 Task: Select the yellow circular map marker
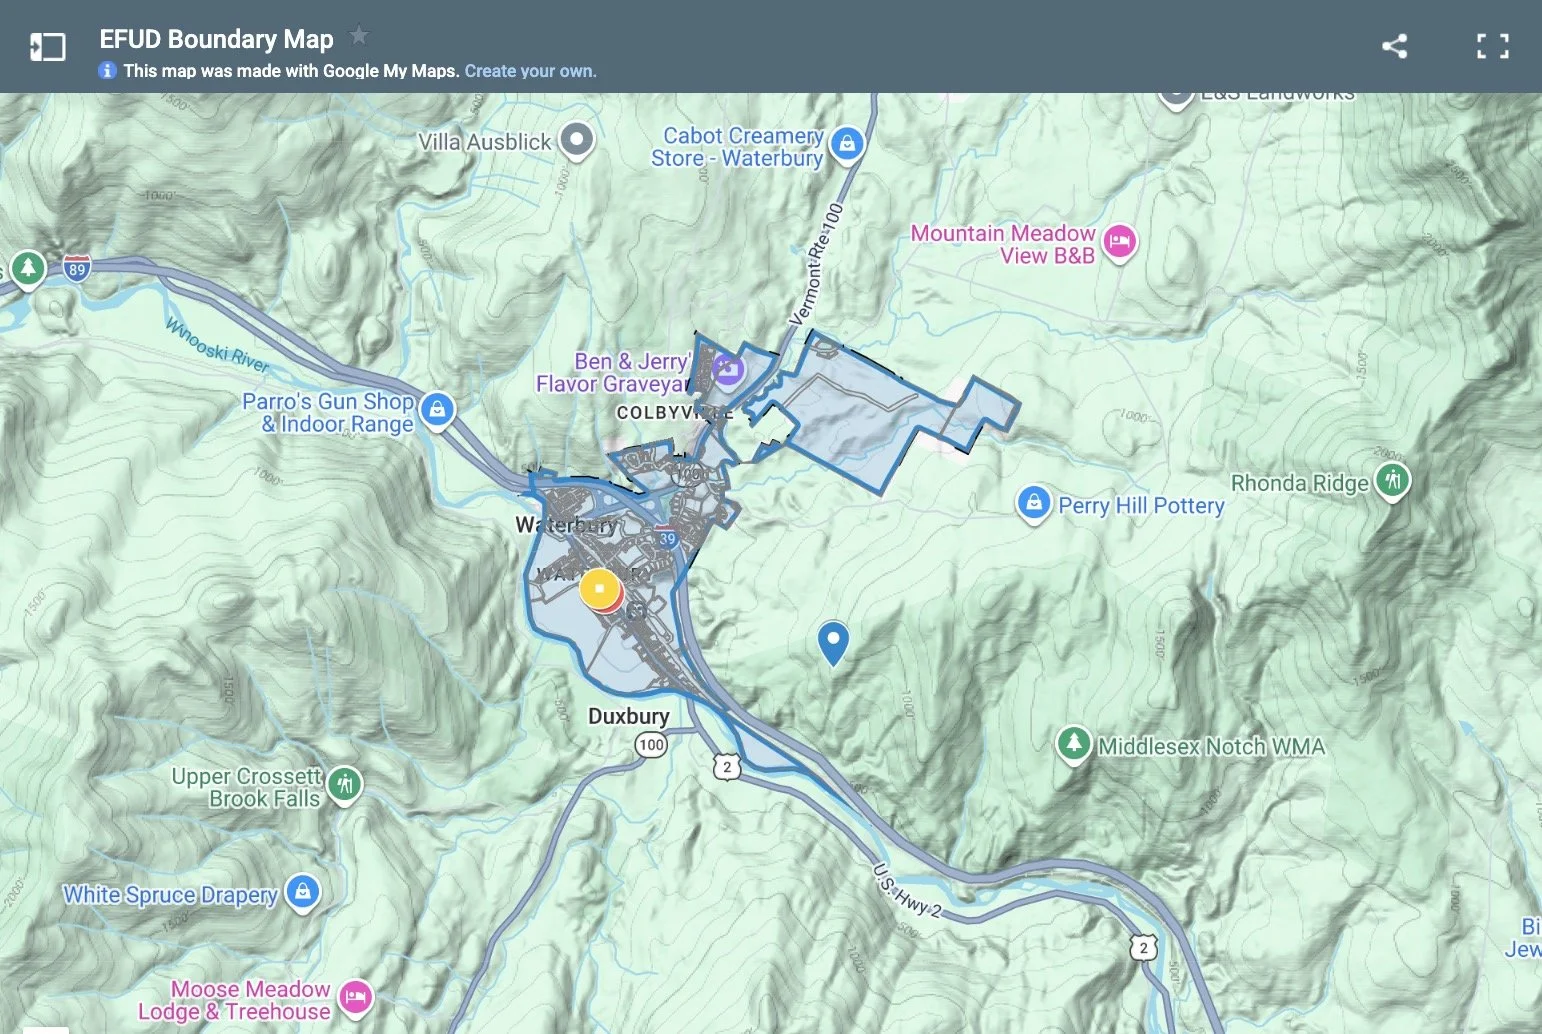(599, 589)
